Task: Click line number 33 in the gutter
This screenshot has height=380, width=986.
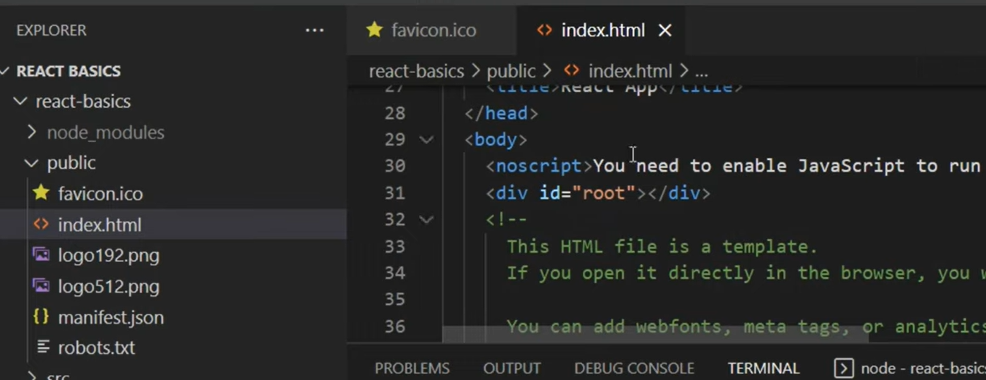Action: (x=394, y=246)
